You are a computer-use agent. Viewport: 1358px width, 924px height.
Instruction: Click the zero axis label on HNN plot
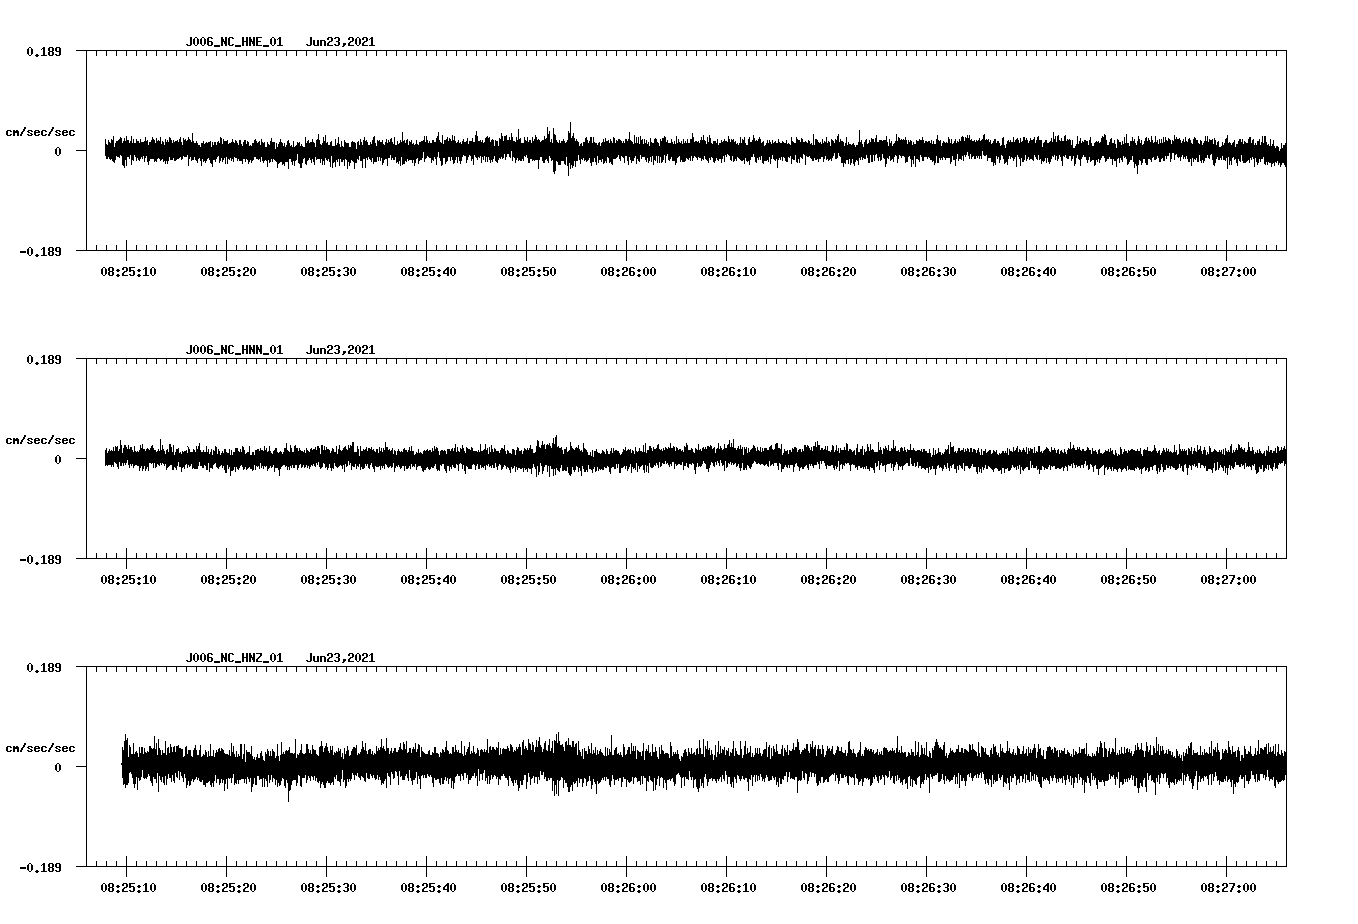[58, 459]
